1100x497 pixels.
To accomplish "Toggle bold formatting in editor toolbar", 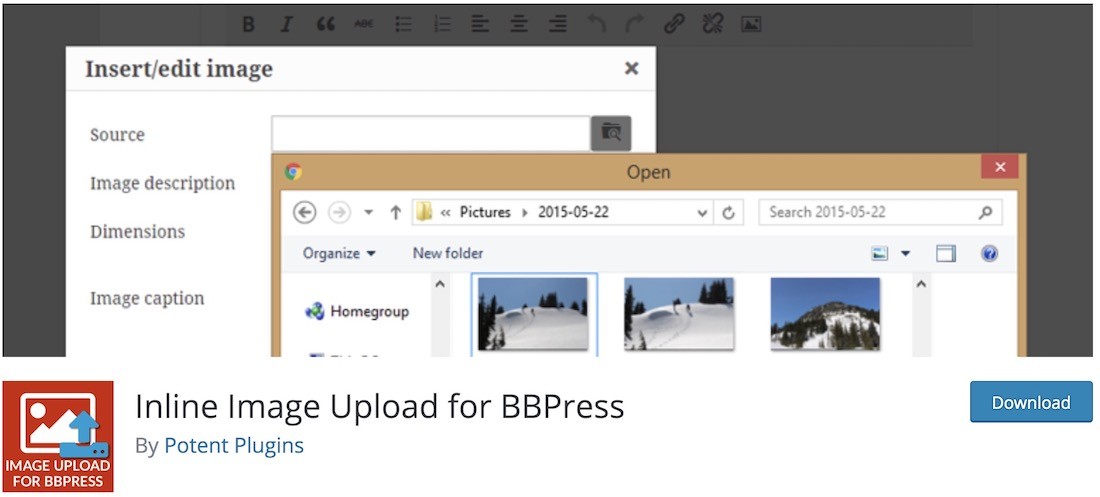I will pos(248,25).
